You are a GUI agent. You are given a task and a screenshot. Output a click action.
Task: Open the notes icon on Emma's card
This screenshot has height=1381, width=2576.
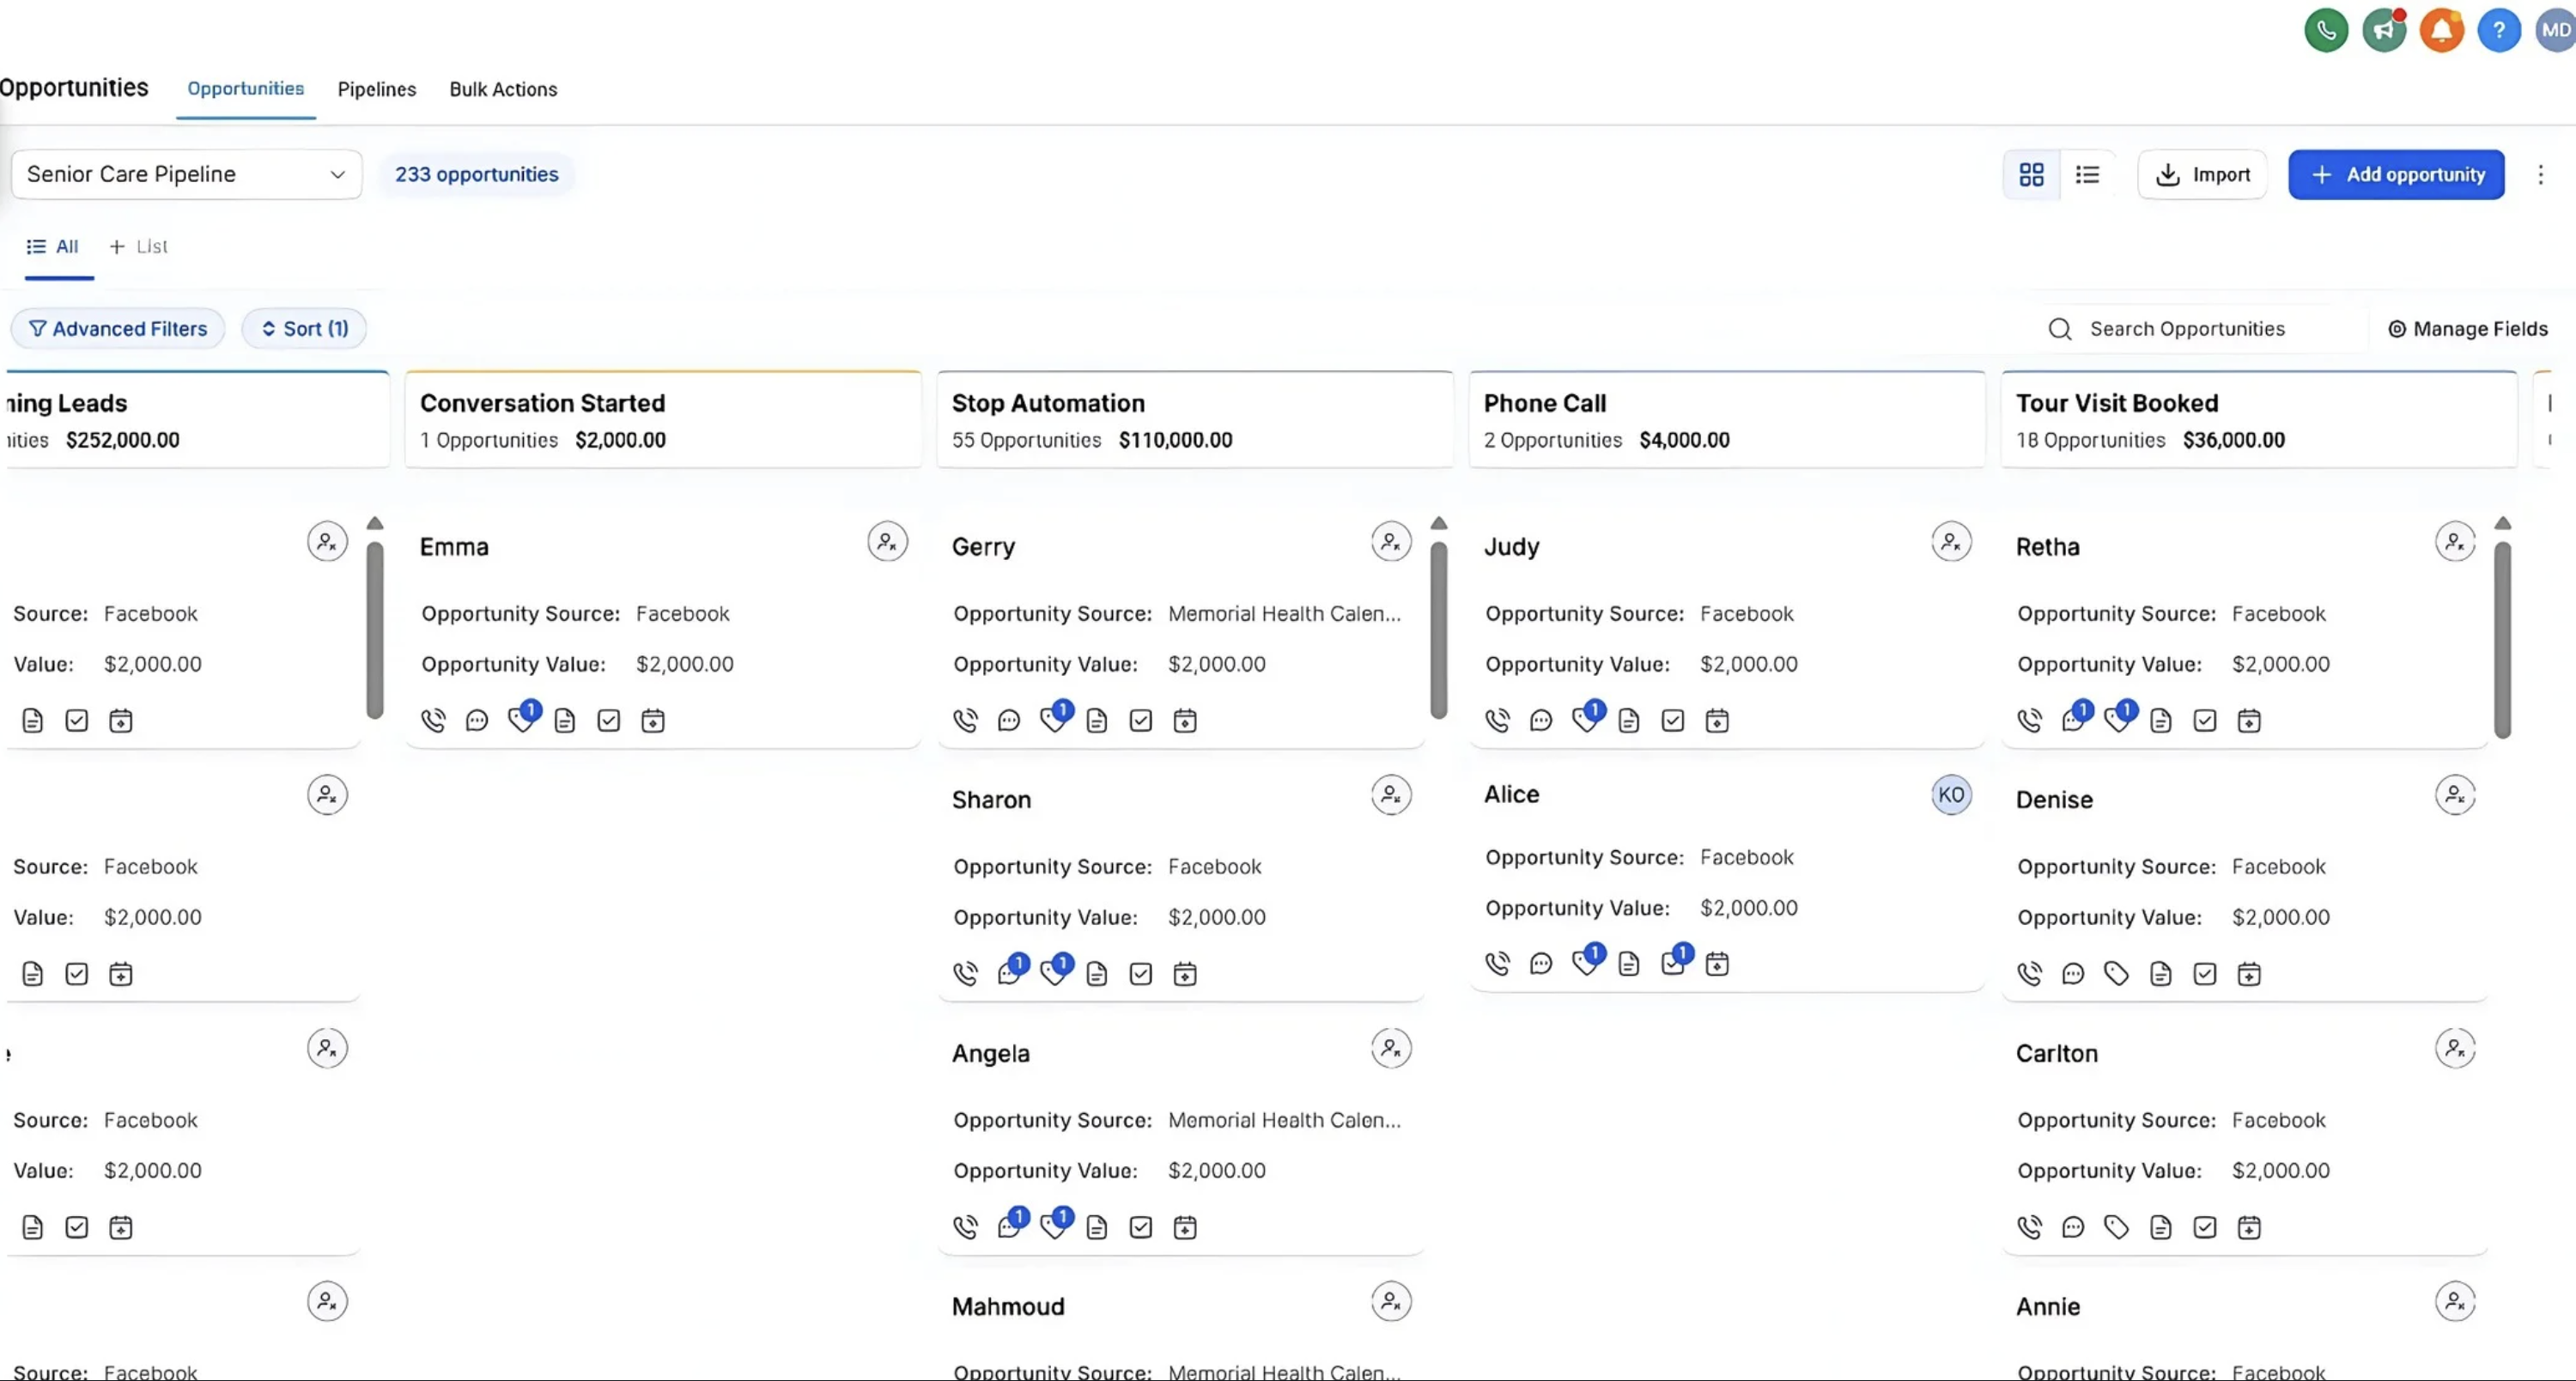tap(565, 720)
